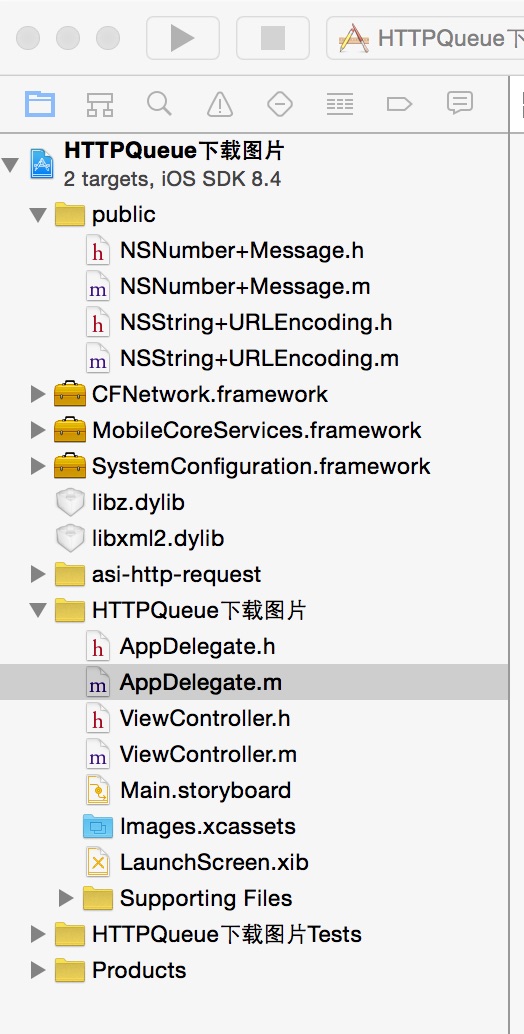Expand the asi-http-request folder
This screenshot has width=524, height=1034.
38,574
